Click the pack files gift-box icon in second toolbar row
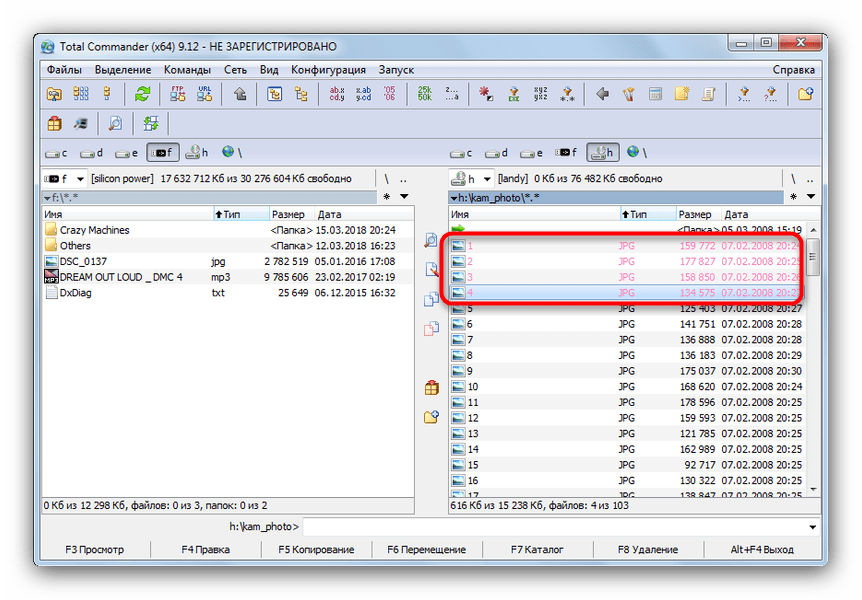Viewport: 862px width, 600px height. click(54, 123)
